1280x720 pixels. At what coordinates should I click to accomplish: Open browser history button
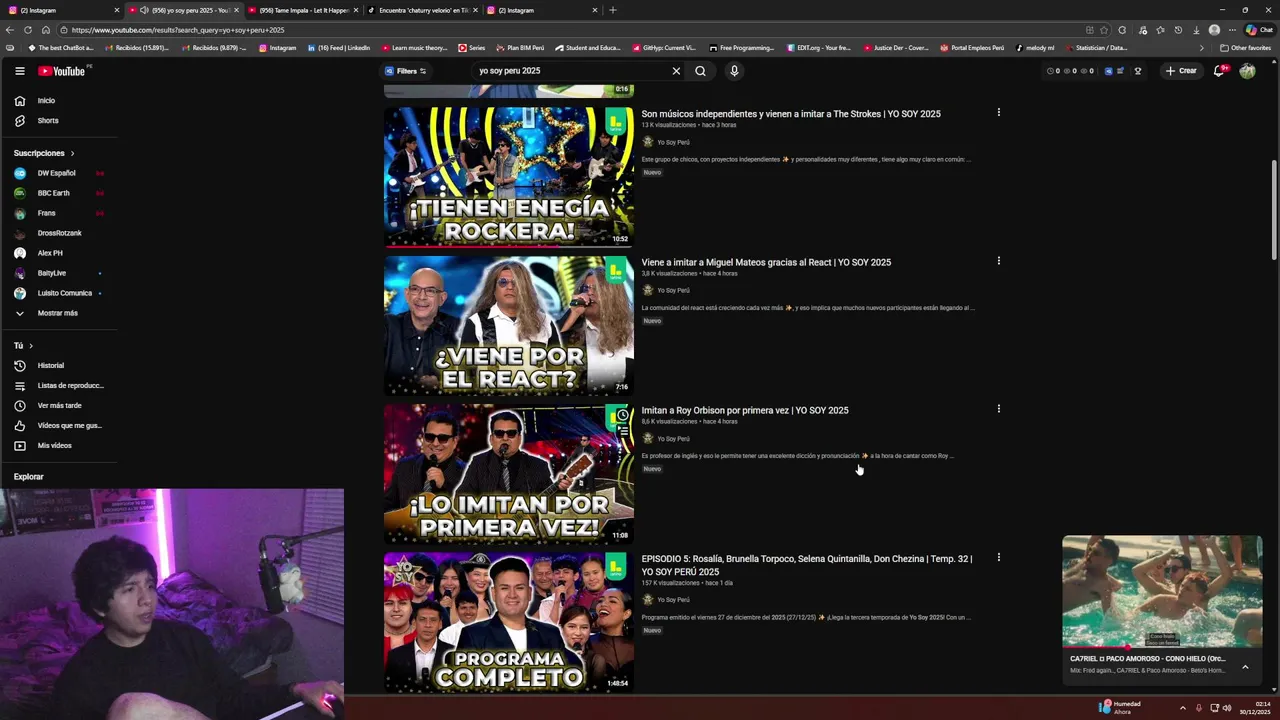pos(1178,30)
